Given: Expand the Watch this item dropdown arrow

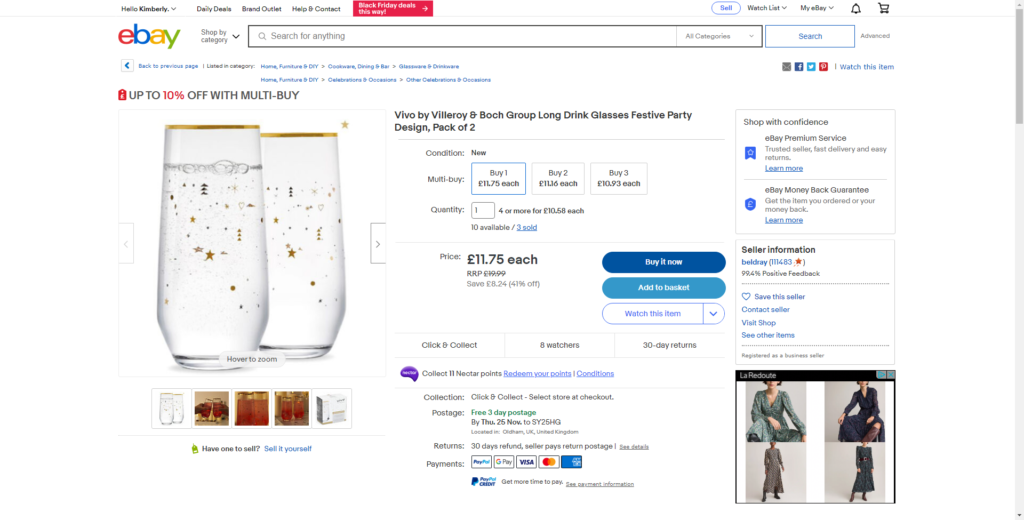Looking at the screenshot, I should tap(714, 314).
